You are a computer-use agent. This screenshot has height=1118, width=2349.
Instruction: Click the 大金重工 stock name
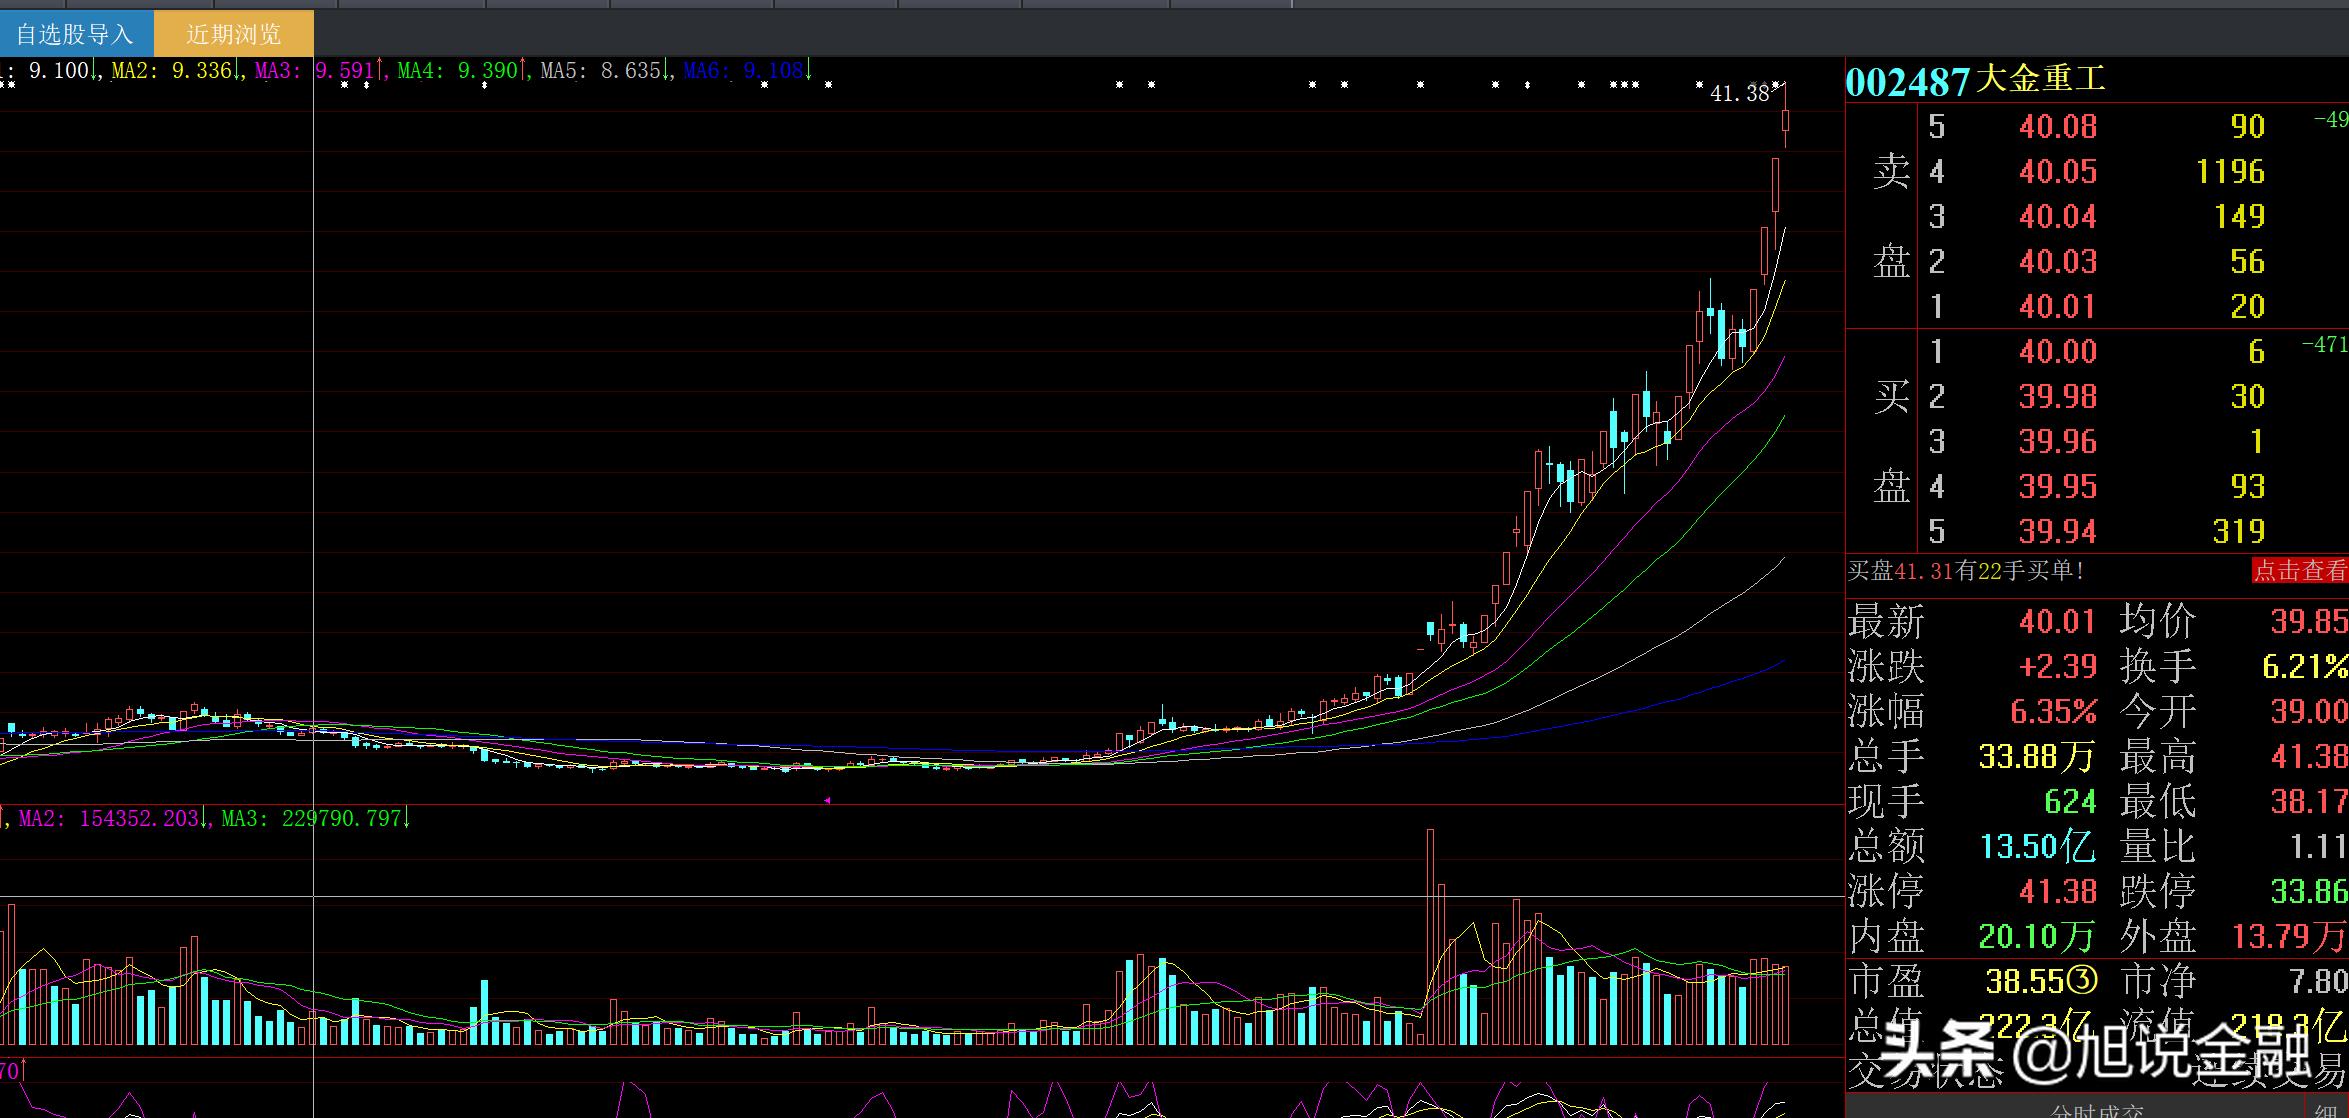tap(2040, 80)
